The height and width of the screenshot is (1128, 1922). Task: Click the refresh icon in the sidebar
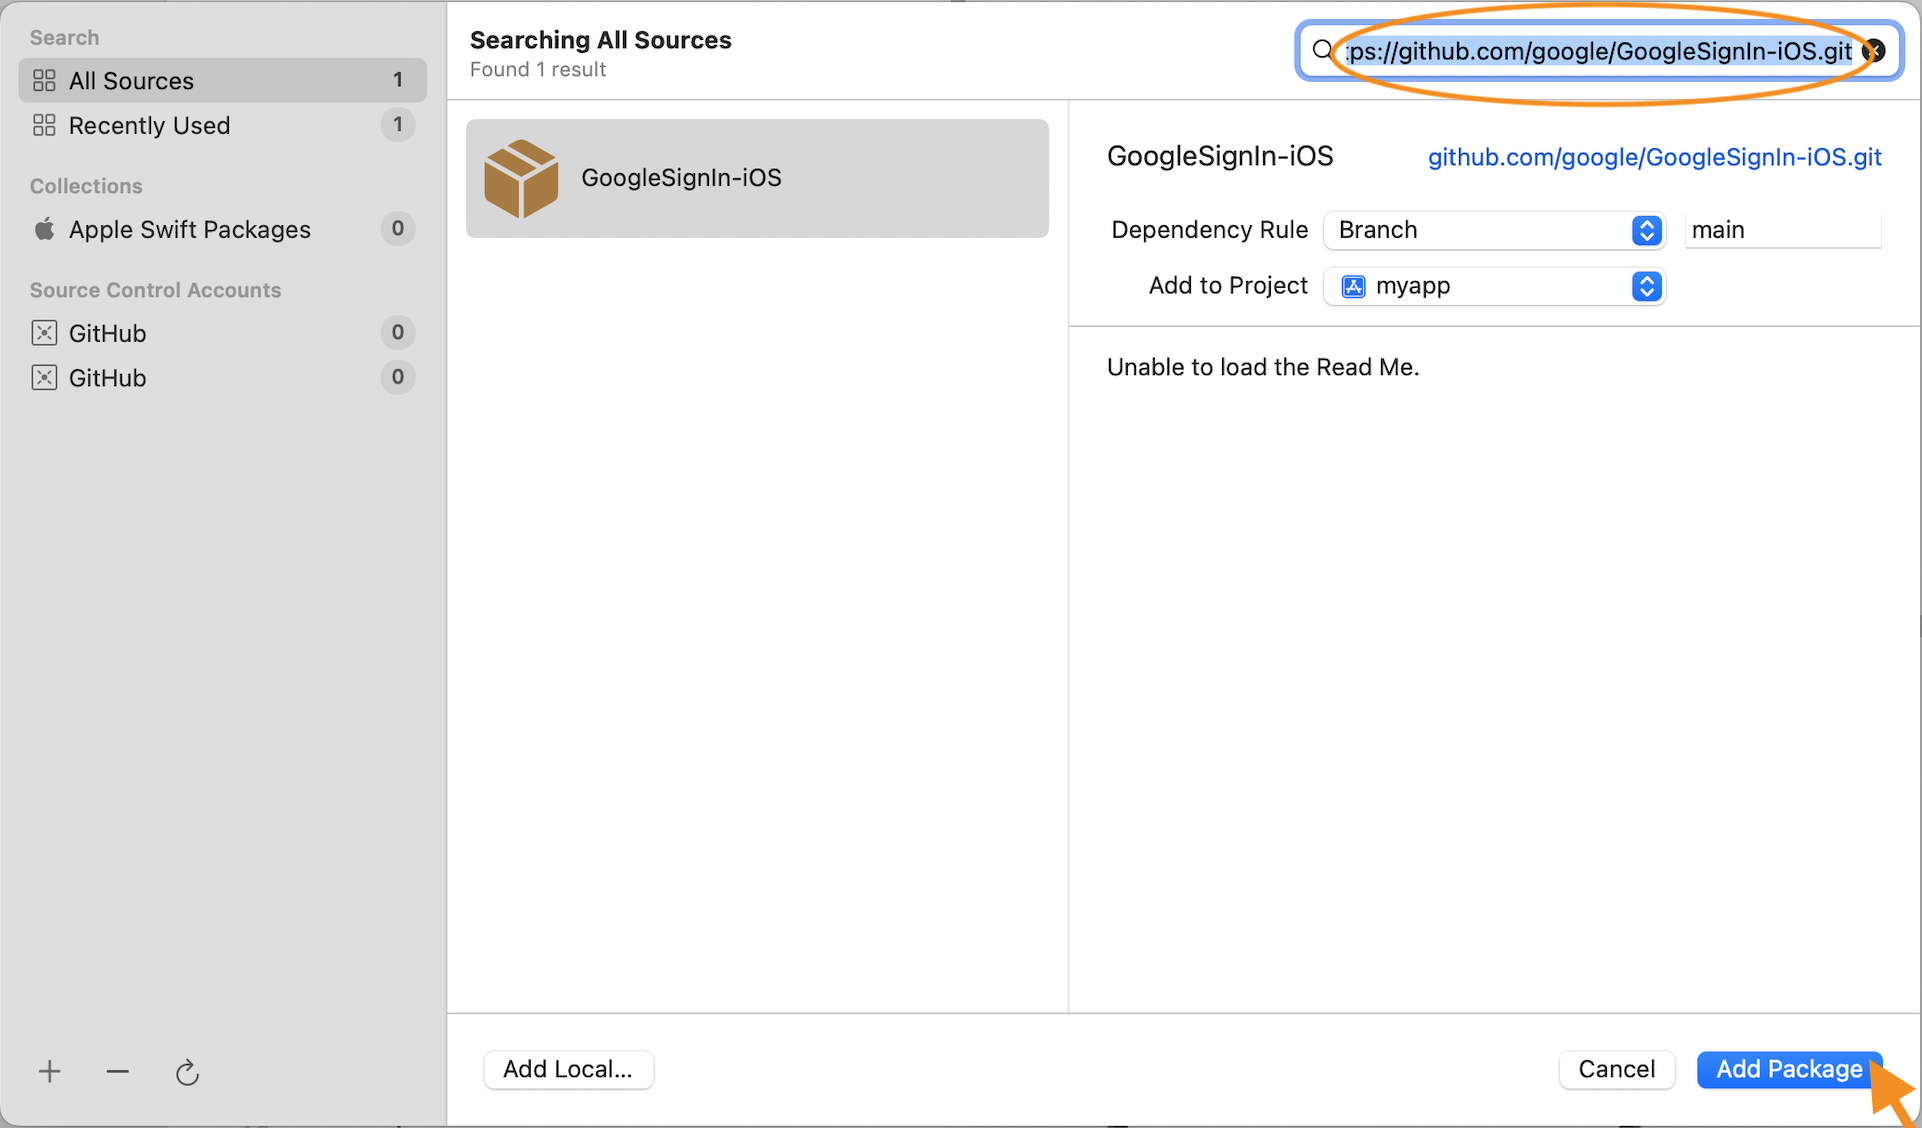pos(187,1073)
